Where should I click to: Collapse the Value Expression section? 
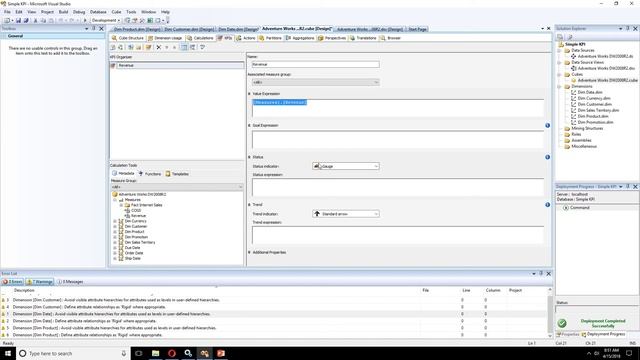point(249,94)
